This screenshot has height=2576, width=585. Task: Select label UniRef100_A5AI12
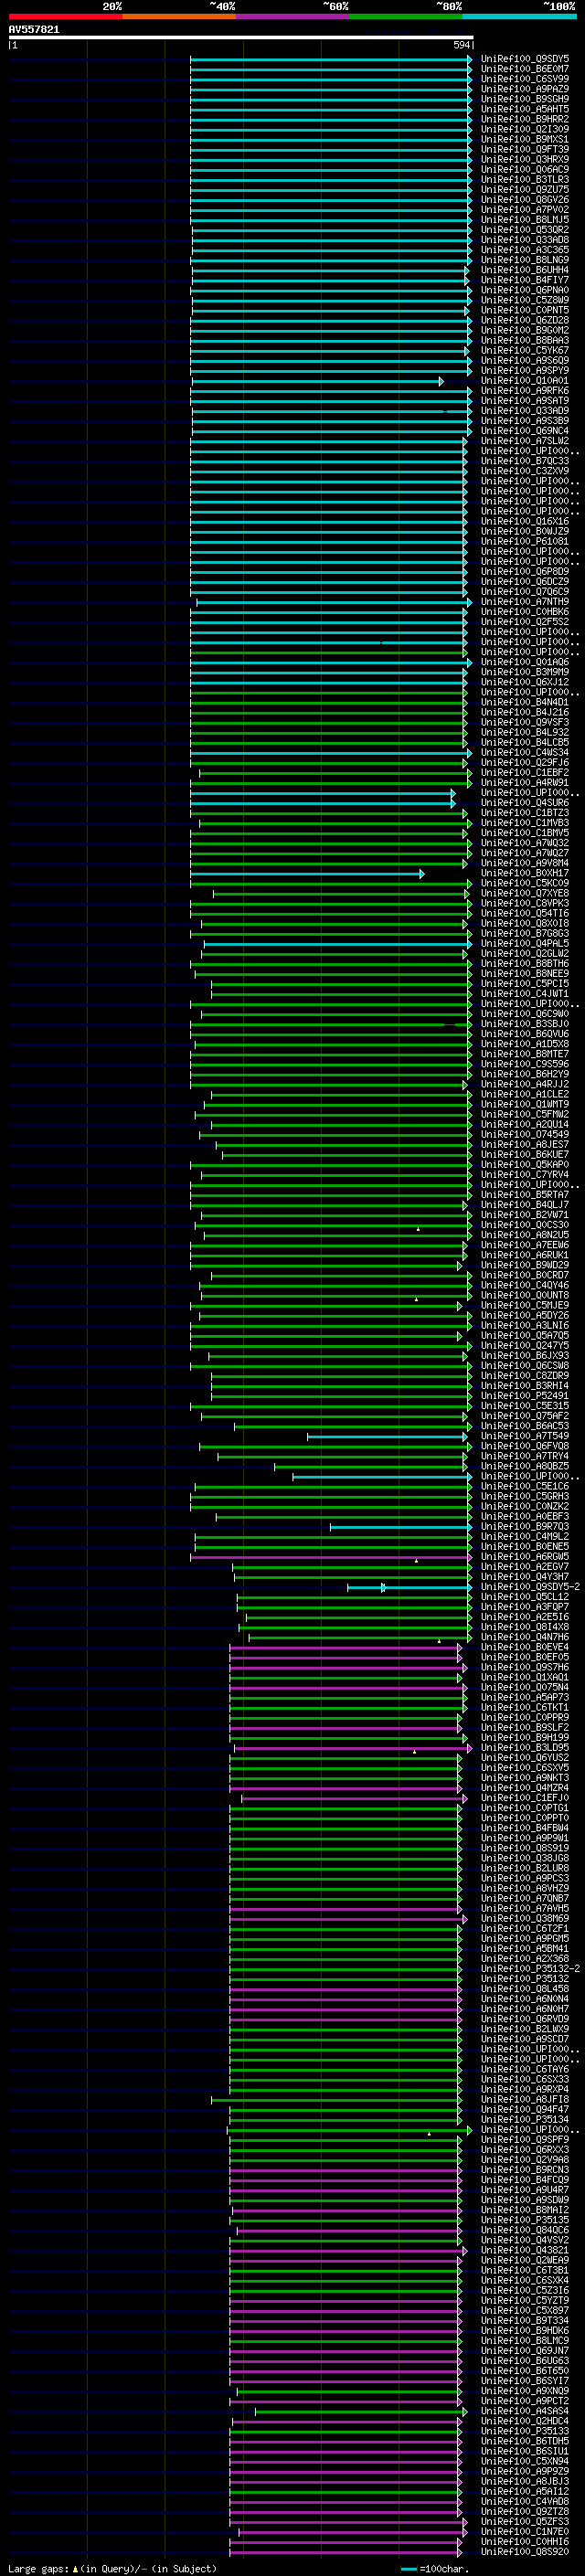pyautogui.click(x=525, y=2491)
